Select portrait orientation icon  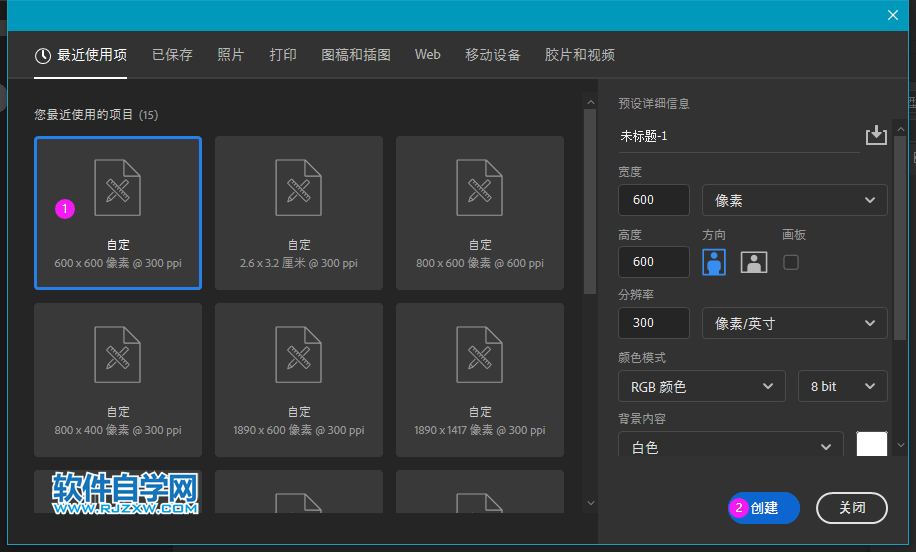tap(714, 262)
